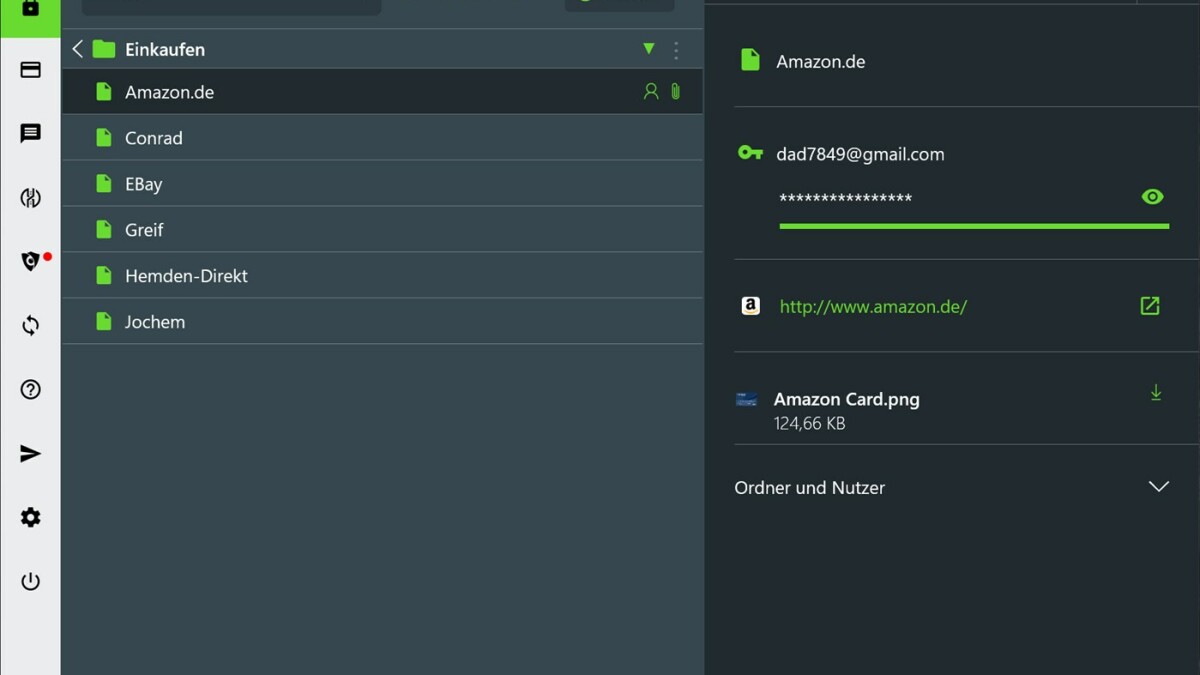The height and width of the screenshot is (675, 1200).
Task: Start synchronization using the sync arrows icon
Action: pyautogui.click(x=30, y=325)
